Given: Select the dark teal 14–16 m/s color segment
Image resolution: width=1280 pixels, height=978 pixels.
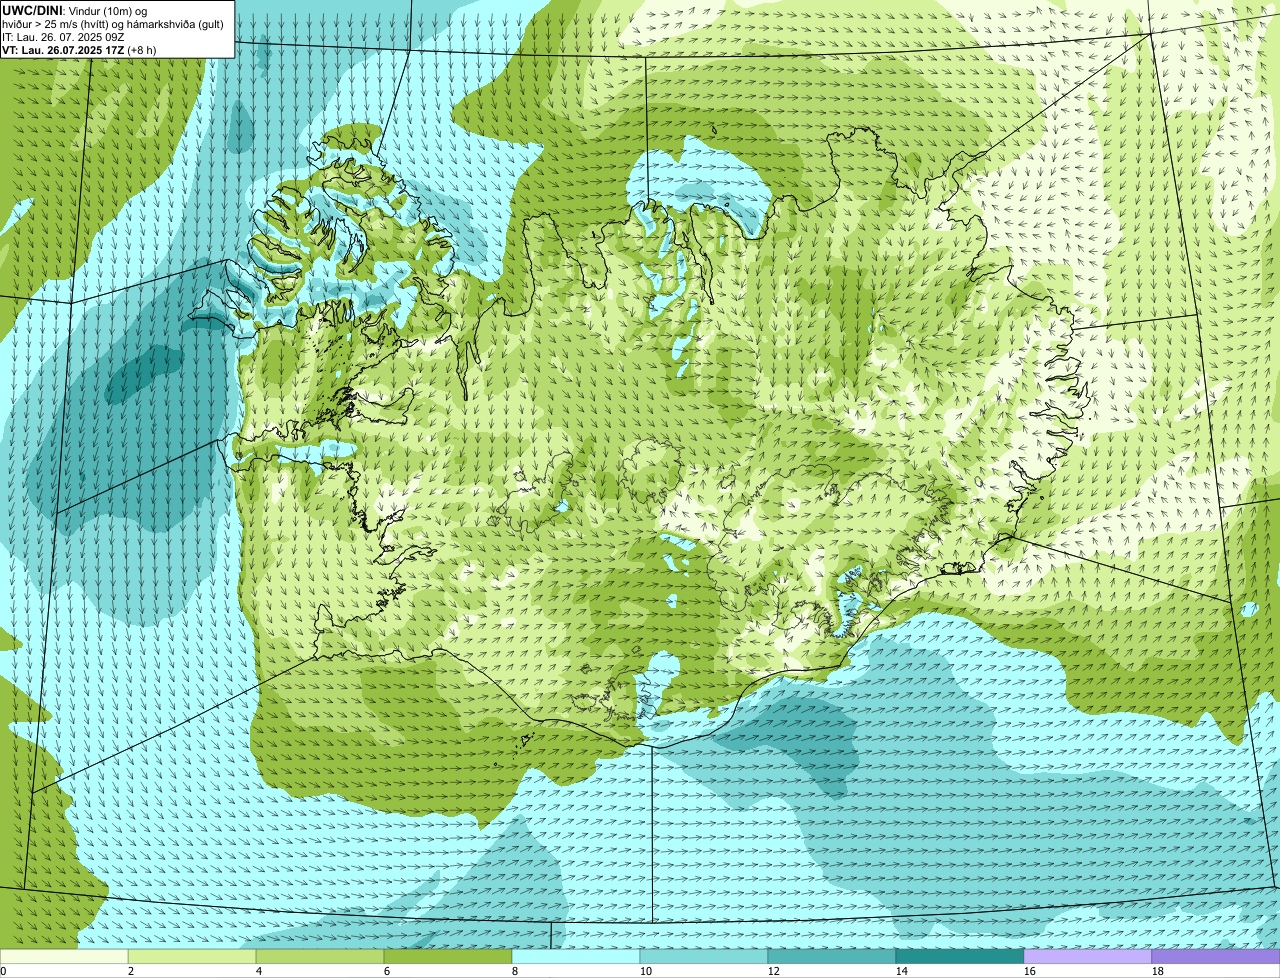Looking at the screenshot, I should pyautogui.click(x=960, y=956).
